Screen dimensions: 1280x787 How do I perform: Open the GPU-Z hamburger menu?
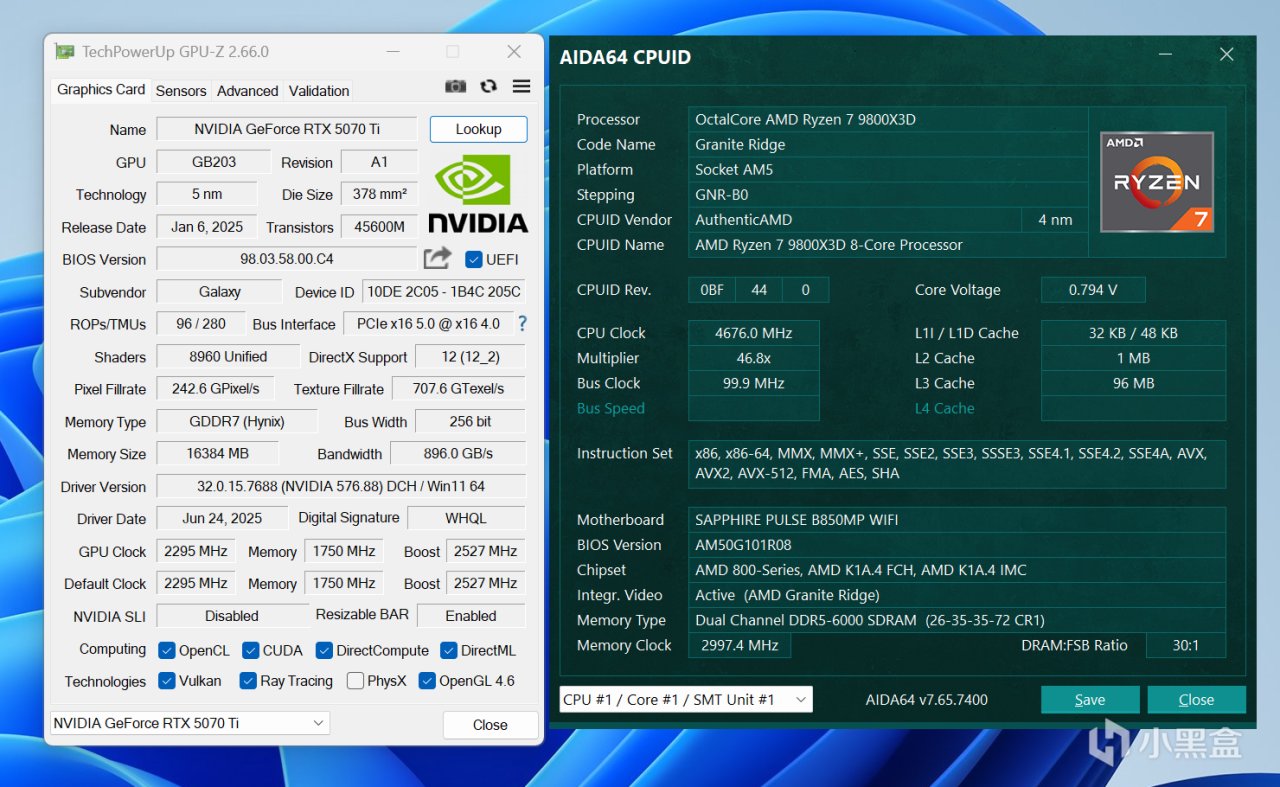tap(521, 87)
